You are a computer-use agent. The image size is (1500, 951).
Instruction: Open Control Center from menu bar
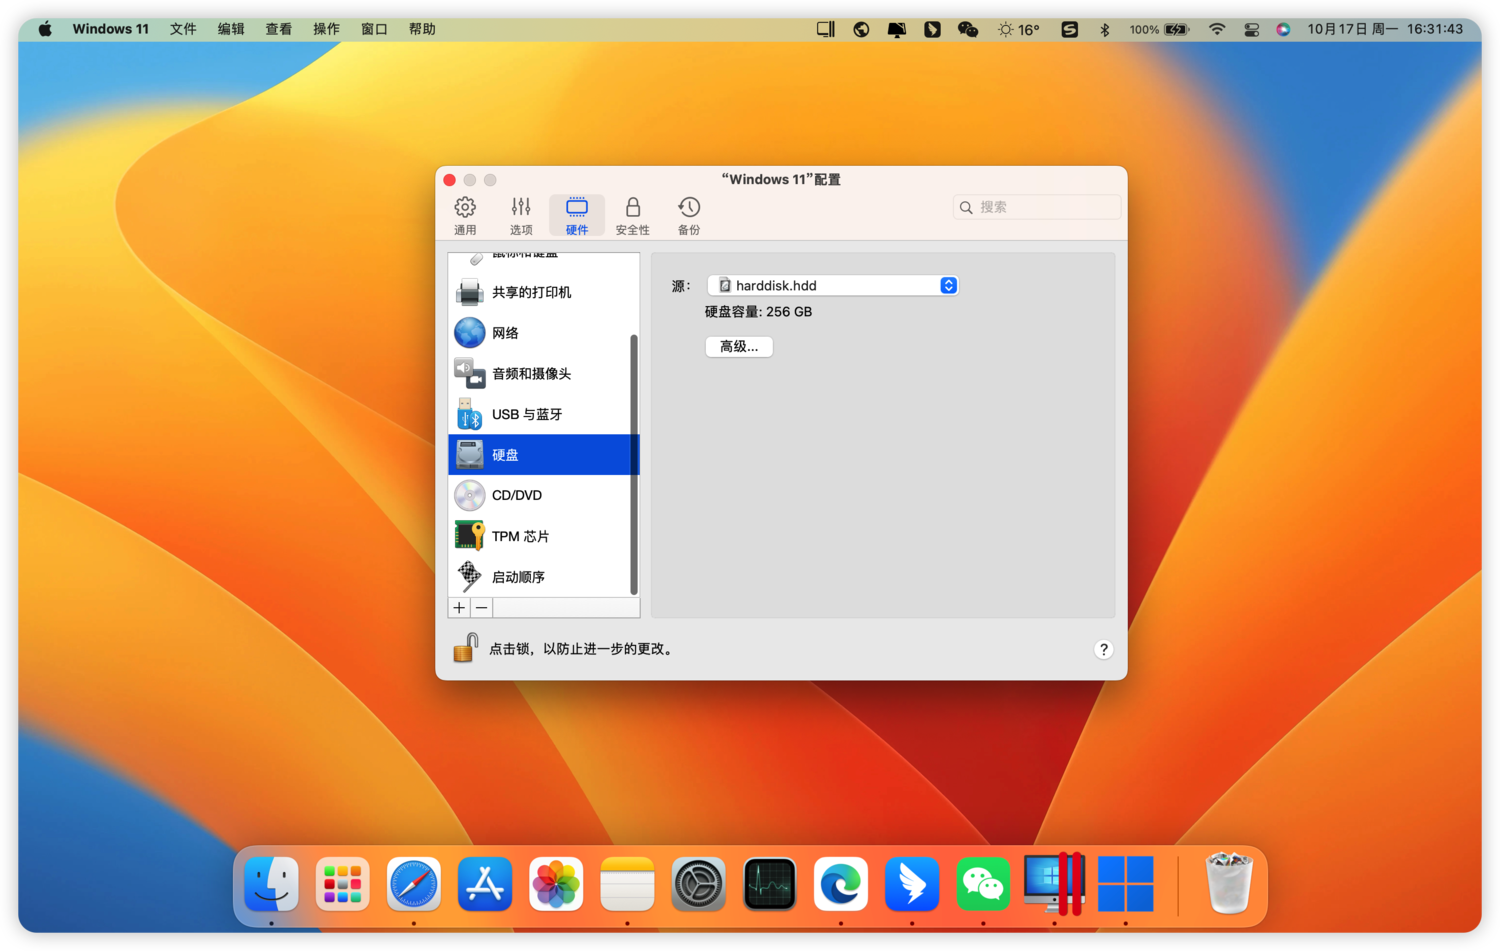1251,29
